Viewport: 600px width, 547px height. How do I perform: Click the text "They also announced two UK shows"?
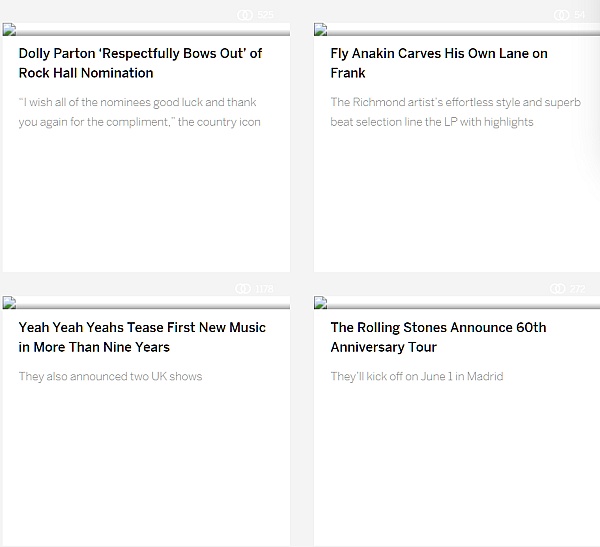pyautogui.click(x=110, y=377)
